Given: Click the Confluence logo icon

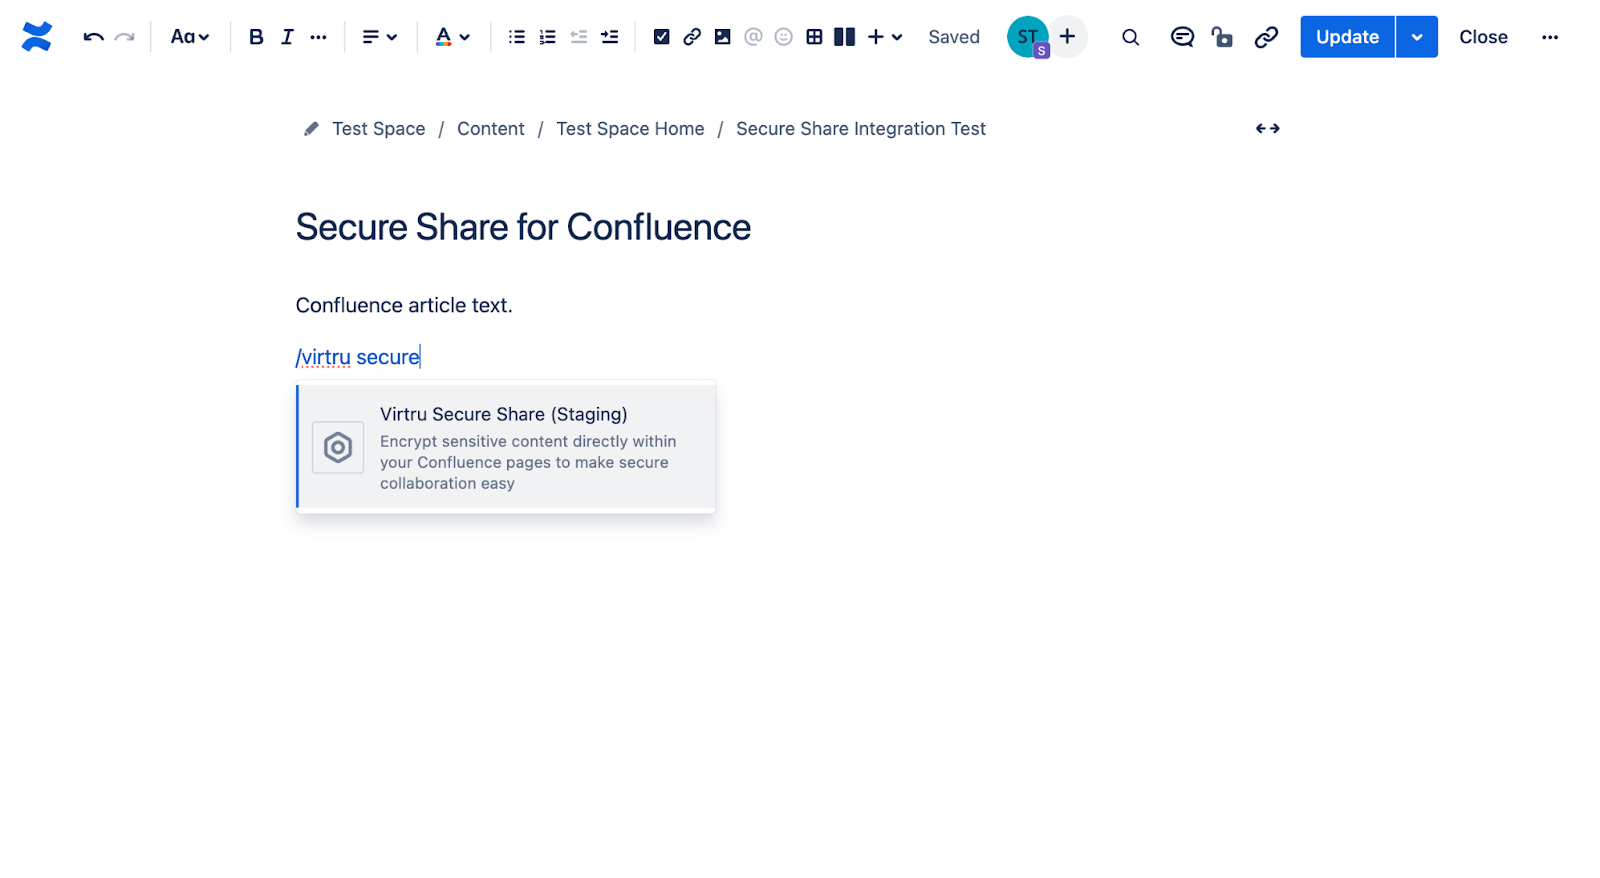Looking at the screenshot, I should pos(37,37).
